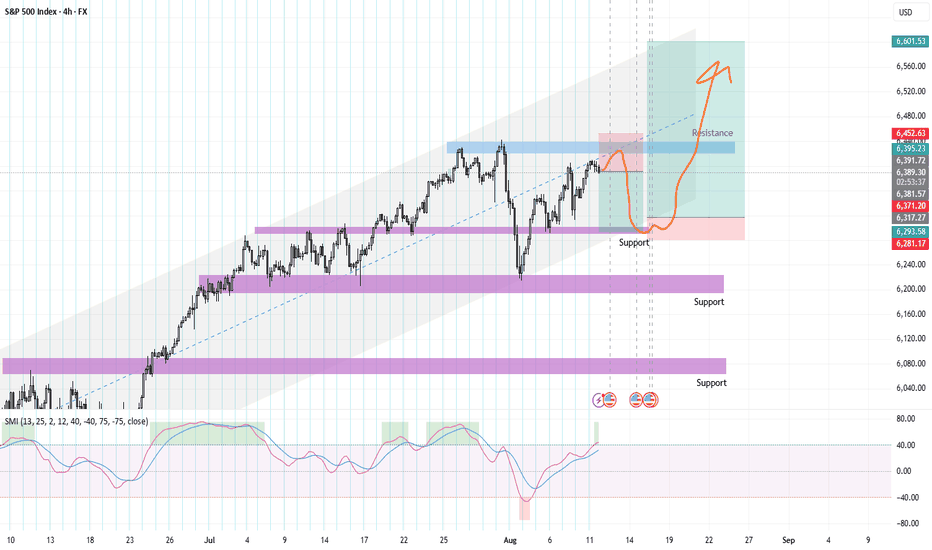Select the S&P 500 Index chart title
The image size is (932, 550).
(46, 11)
